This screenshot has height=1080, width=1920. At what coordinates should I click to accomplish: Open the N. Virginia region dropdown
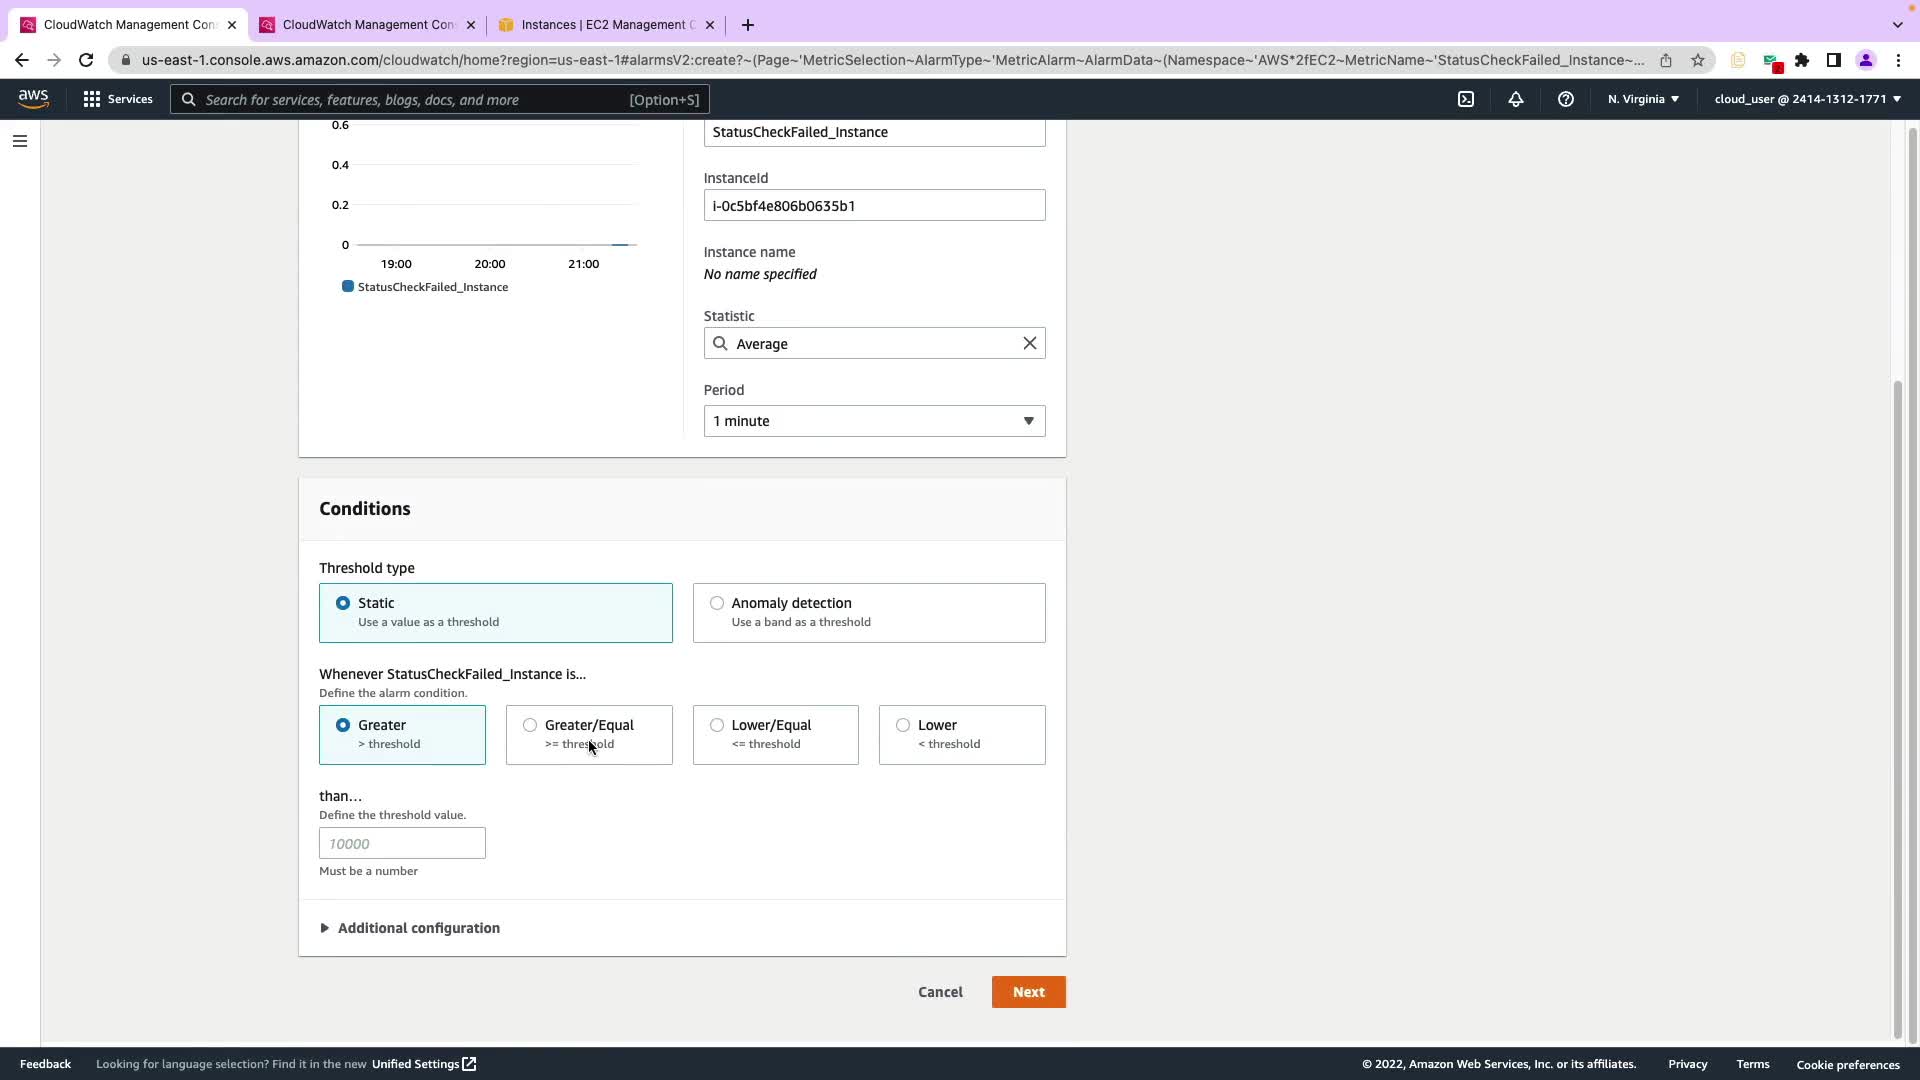pyautogui.click(x=1643, y=99)
